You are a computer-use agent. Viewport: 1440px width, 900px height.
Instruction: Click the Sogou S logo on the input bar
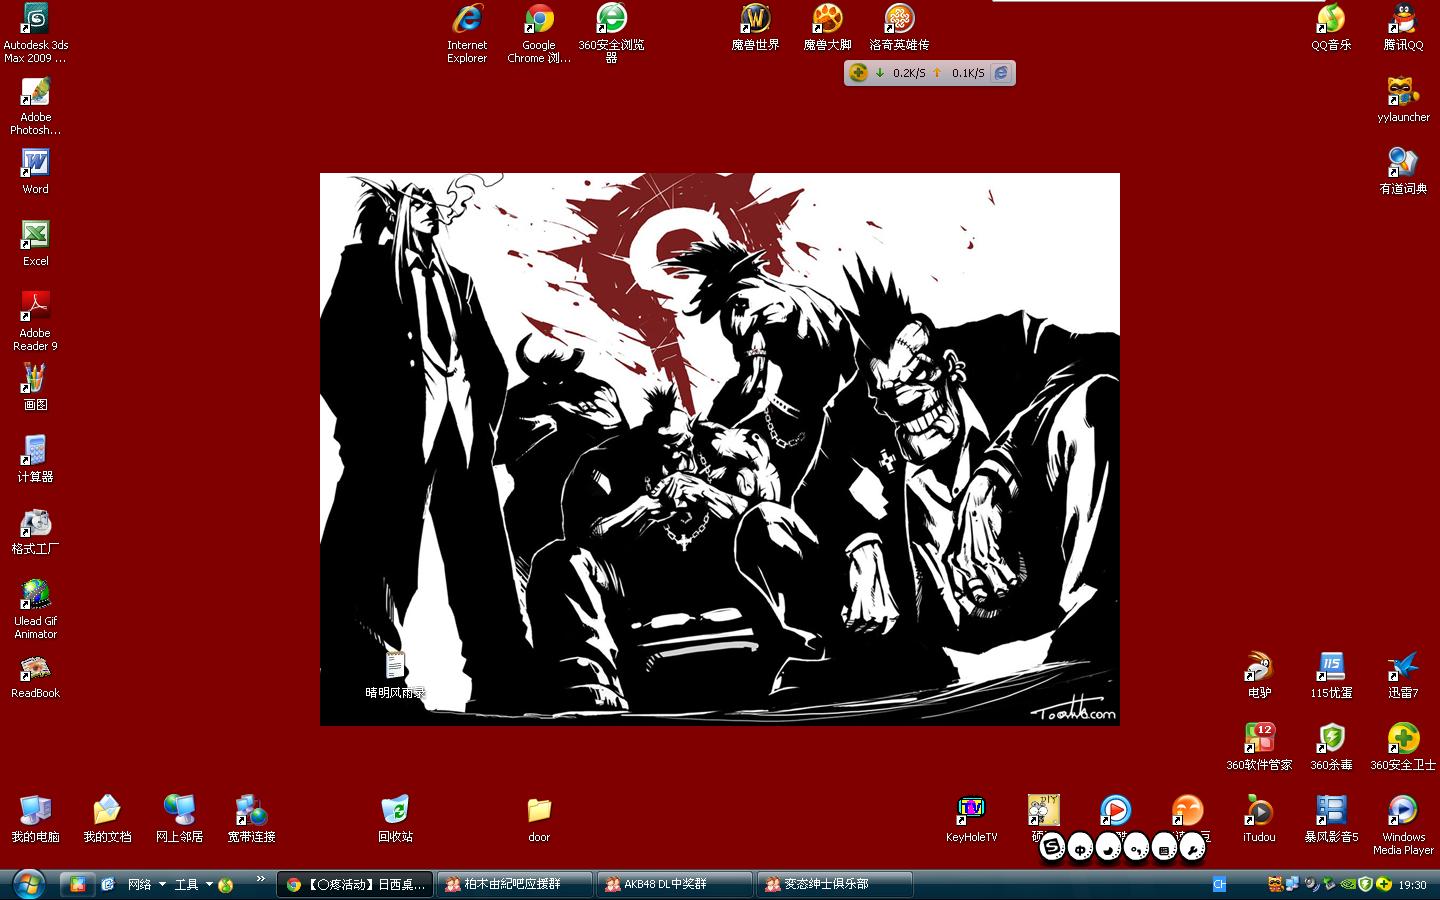pyautogui.click(x=1052, y=848)
